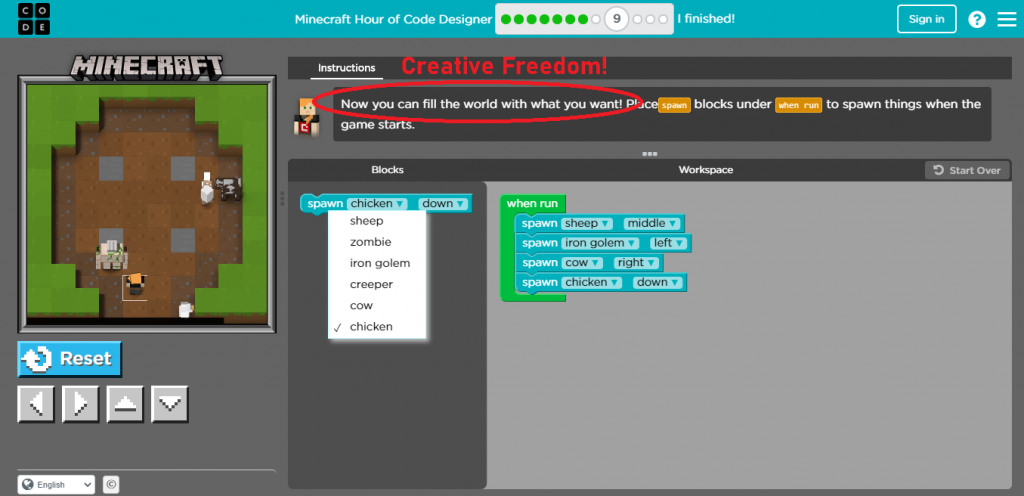Open the hamburger menu icon
The height and width of the screenshot is (496, 1024).
pyautogui.click(x=1007, y=19)
